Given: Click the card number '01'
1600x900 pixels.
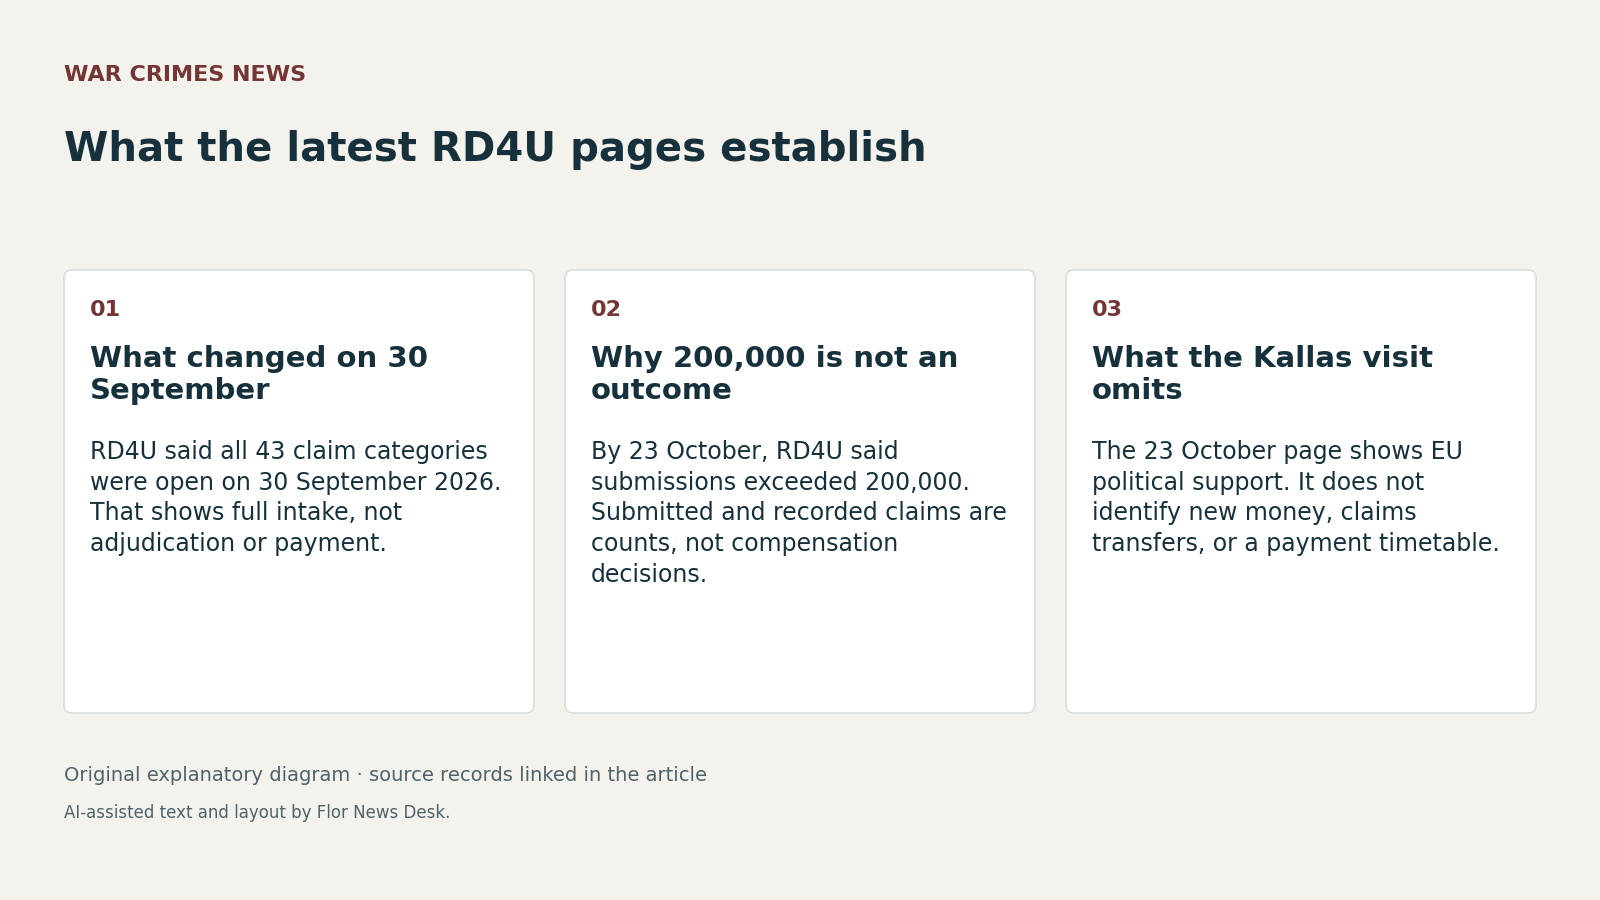Looking at the screenshot, I should 105,309.
